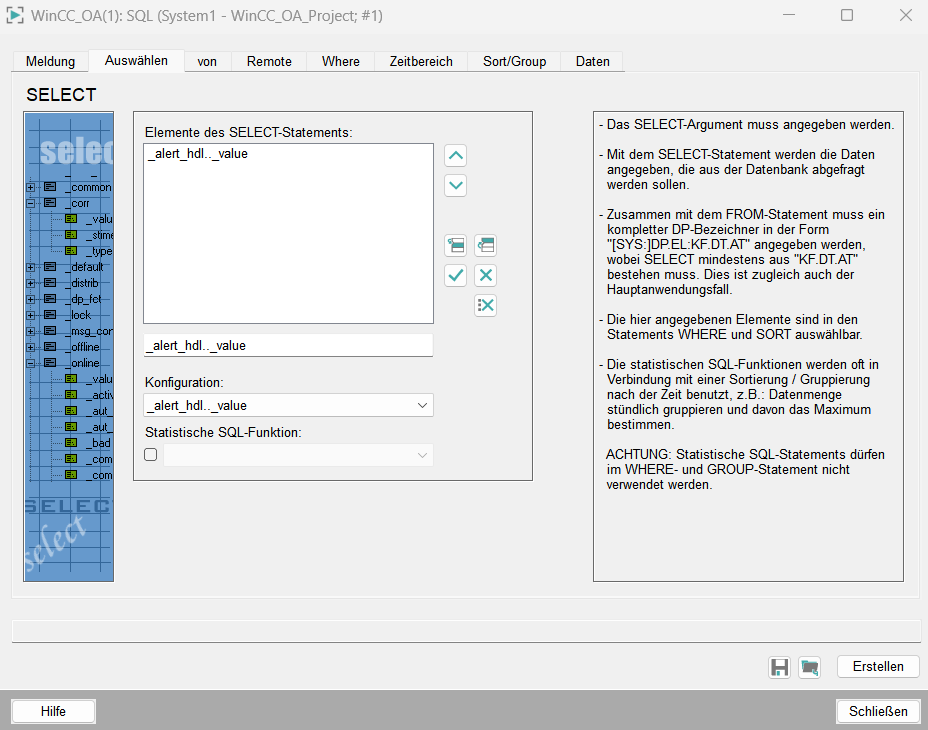The height and width of the screenshot is (730, 928).
Task: Click the element text field below the list
Action: (288, 345)
